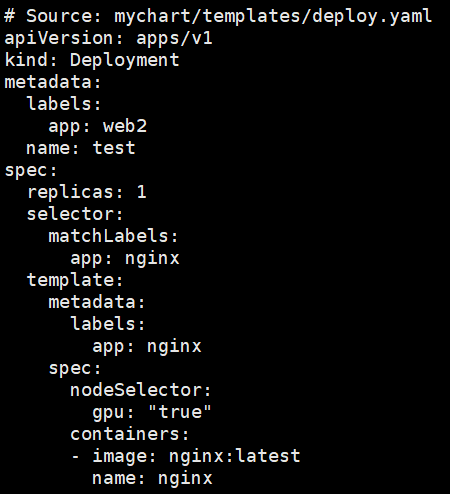Screen dimensions: 450x494
Task: Click the Source comment file path line
Action: click(218, 16)
